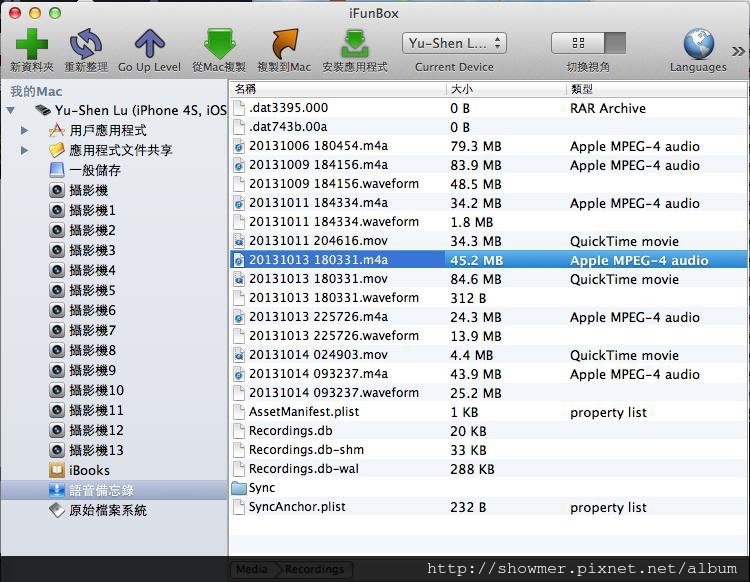The width and height of the screenshot is (750, 582).
Task: Click the 原始檔案系統 disk icon
Action: (x=57, y=510)
